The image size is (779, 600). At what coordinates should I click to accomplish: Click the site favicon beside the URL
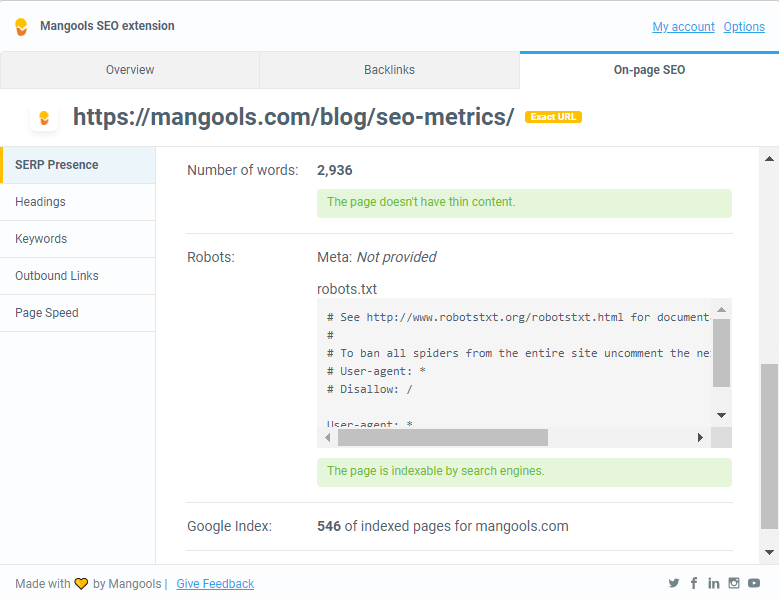(44, 118)
